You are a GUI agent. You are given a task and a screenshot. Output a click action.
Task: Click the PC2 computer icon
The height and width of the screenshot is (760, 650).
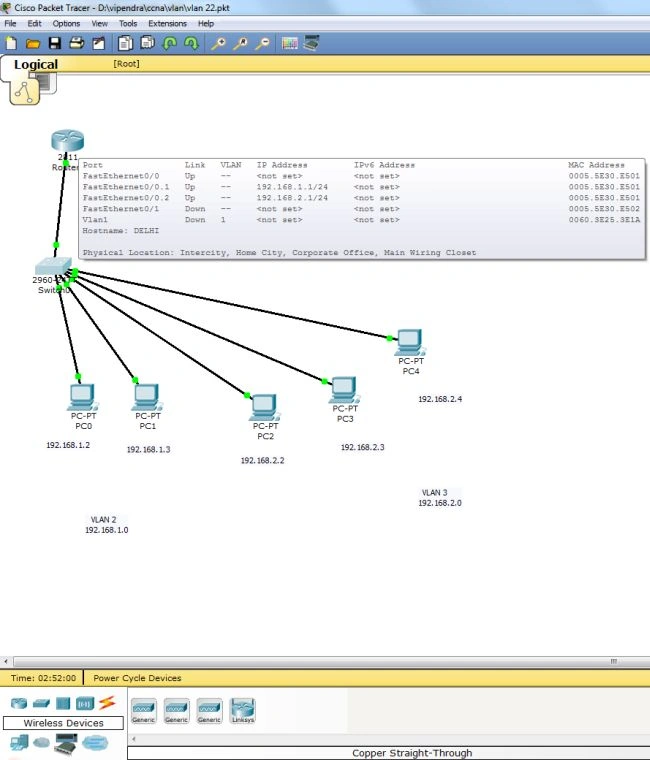click(265, 407)
